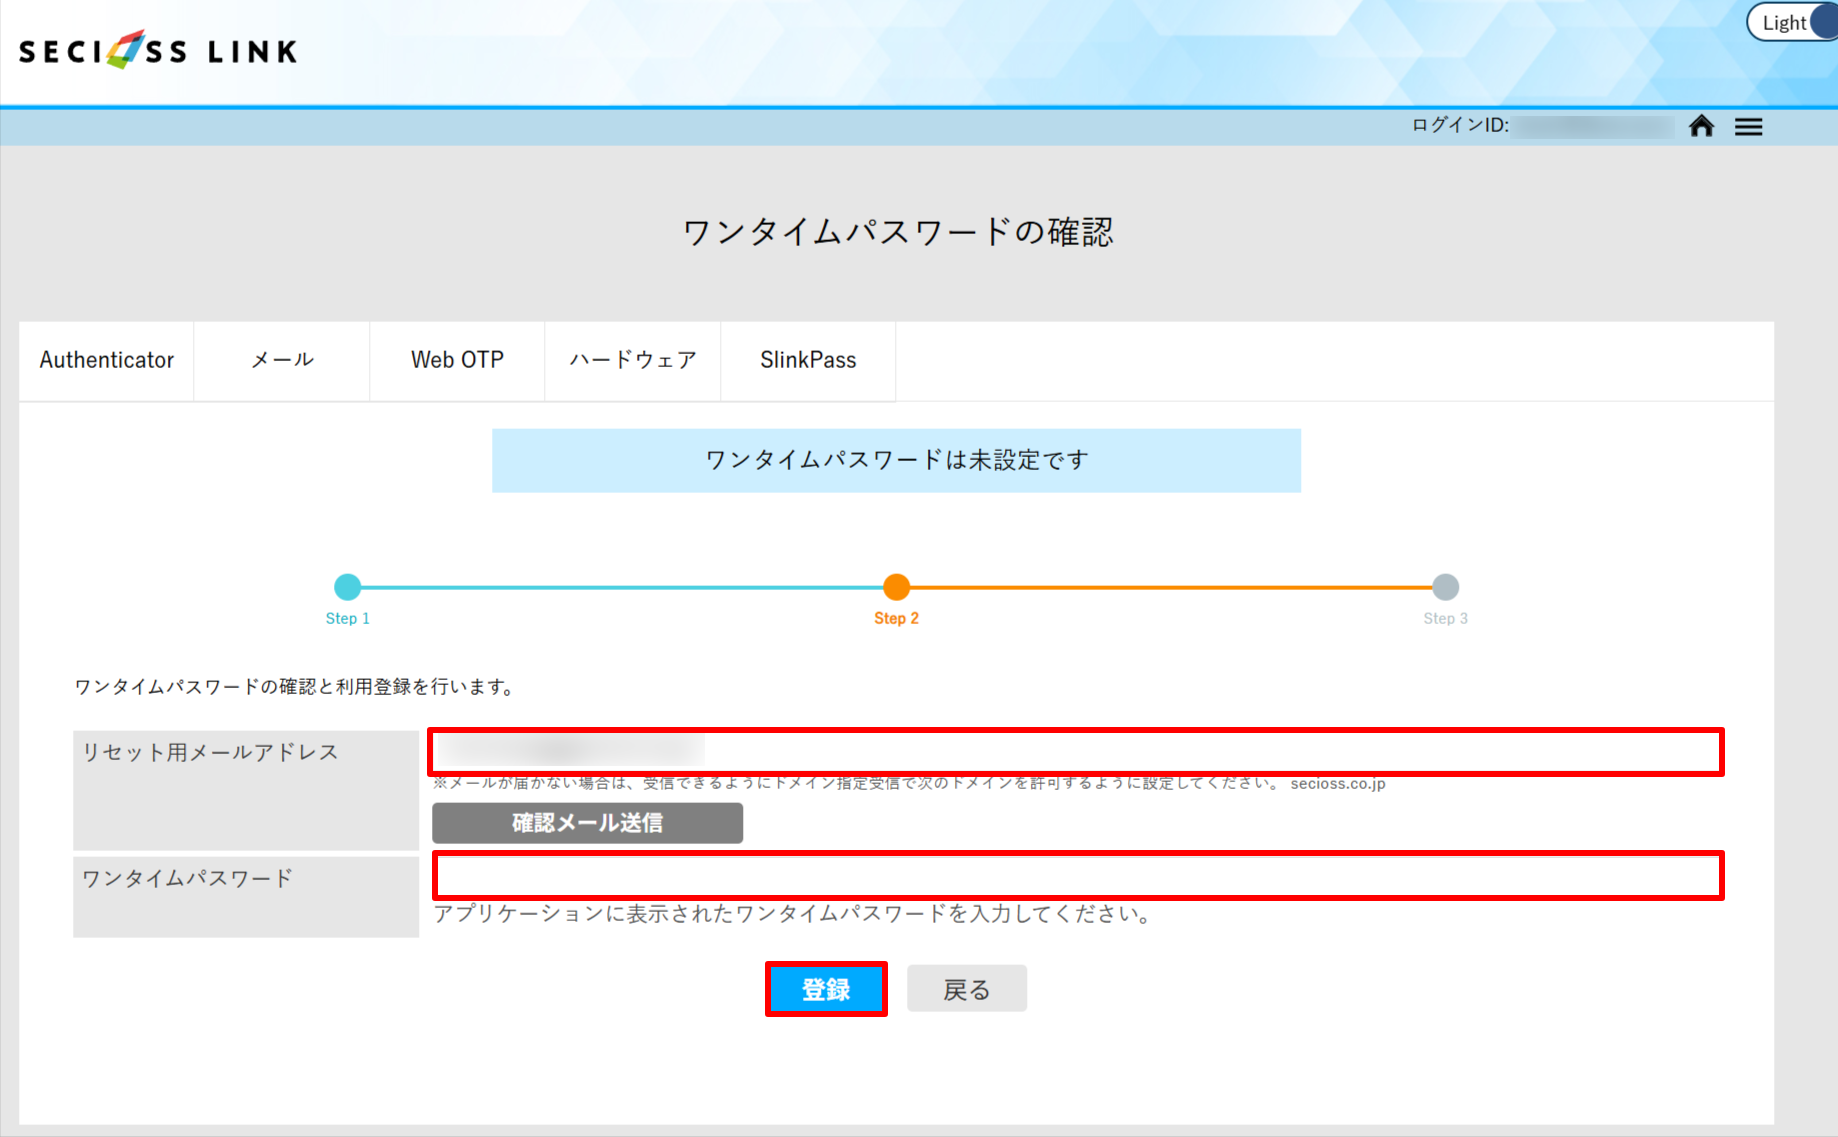Click the SECIOSS LINK logo
This screenshot has height=1137, width=1838.
(x=158, y=50)
